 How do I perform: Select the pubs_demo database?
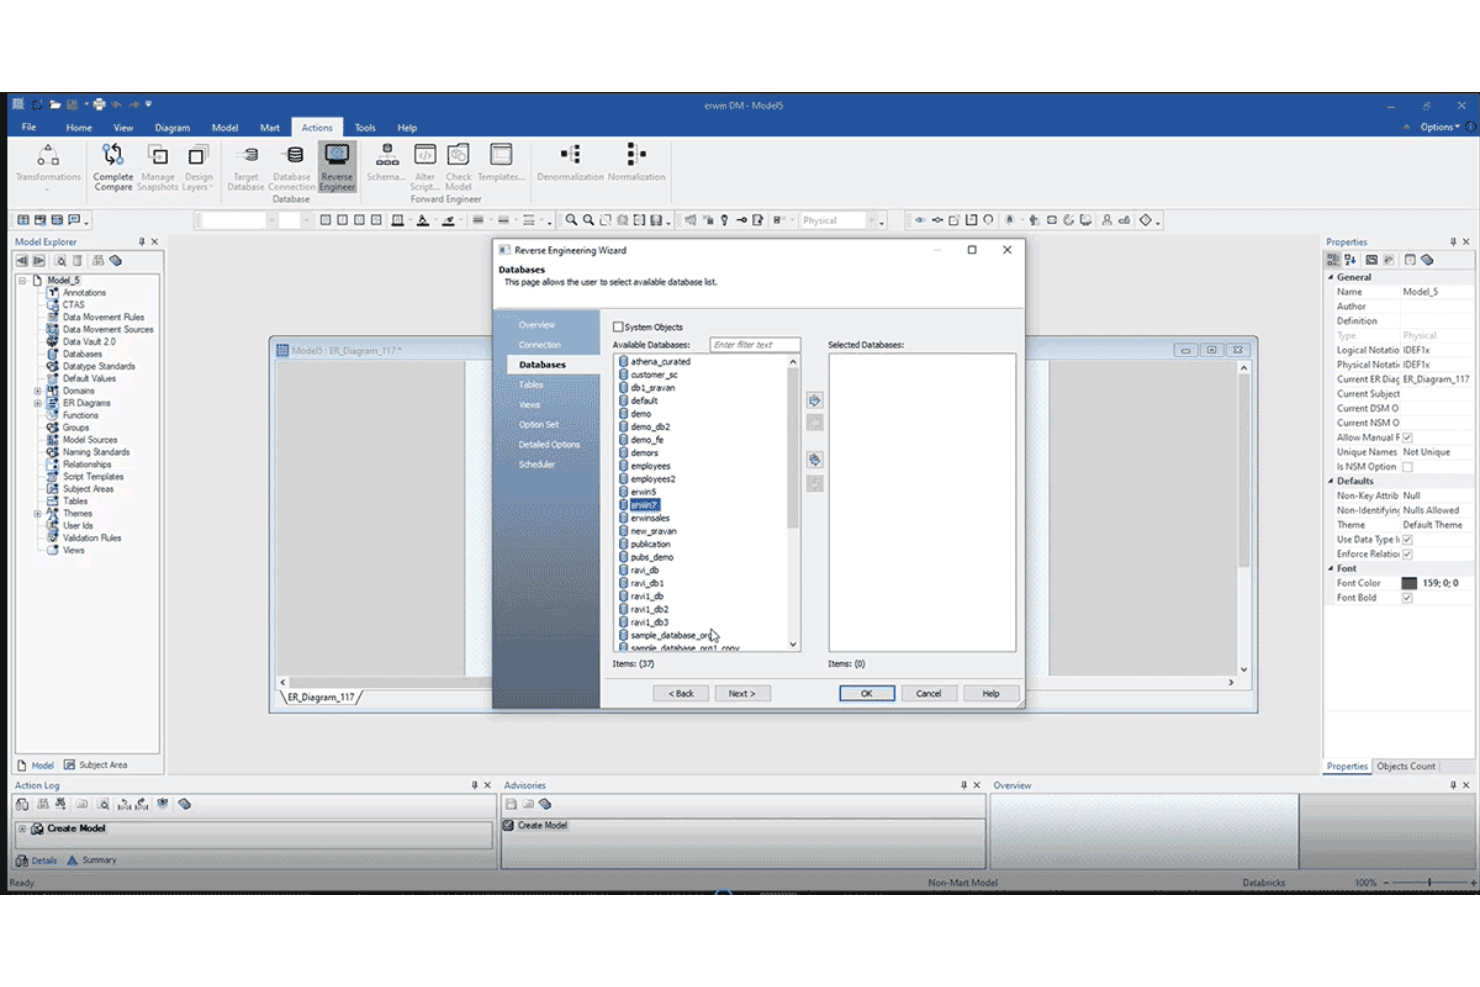click(652, 557)
